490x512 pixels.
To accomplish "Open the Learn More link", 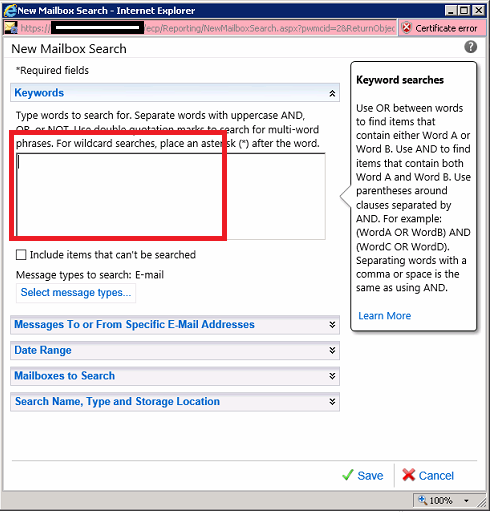I will 384,316.
